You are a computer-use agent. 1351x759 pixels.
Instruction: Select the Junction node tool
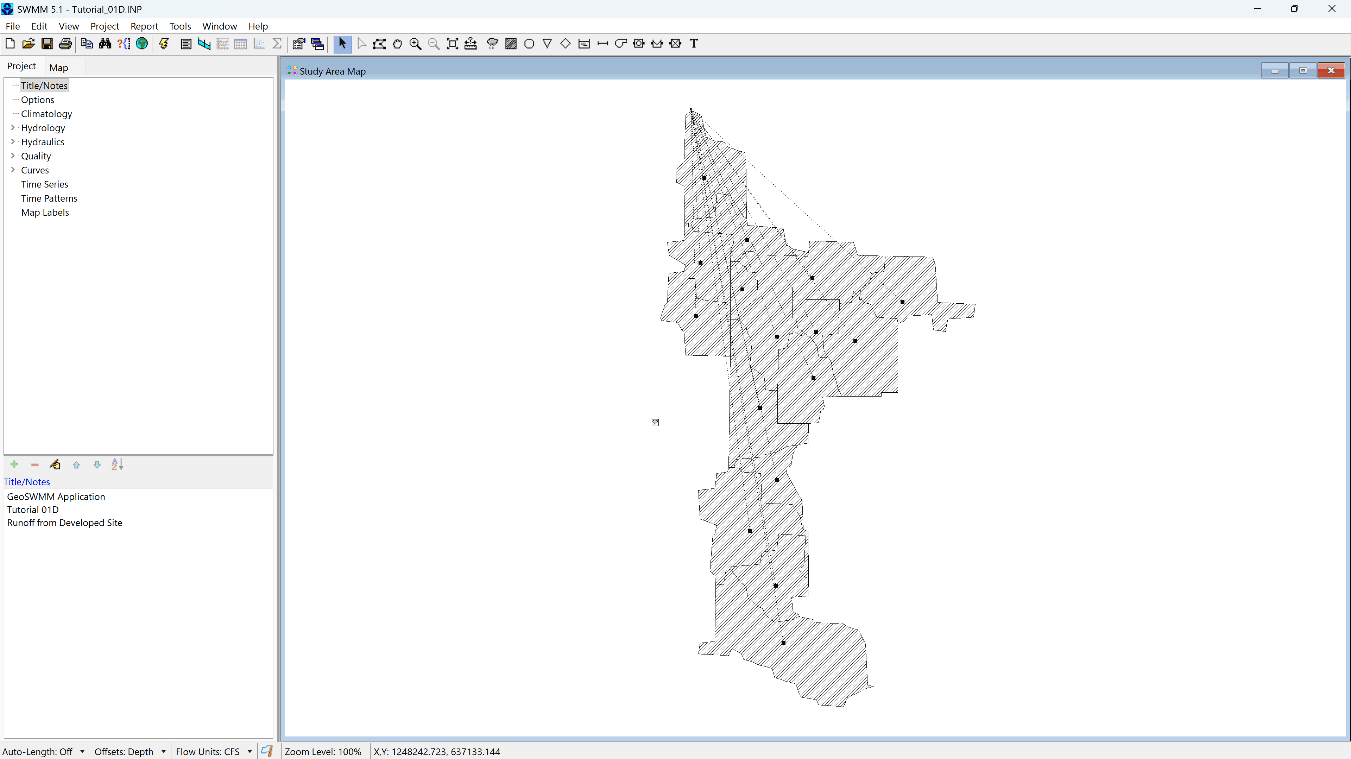point(529,44)
